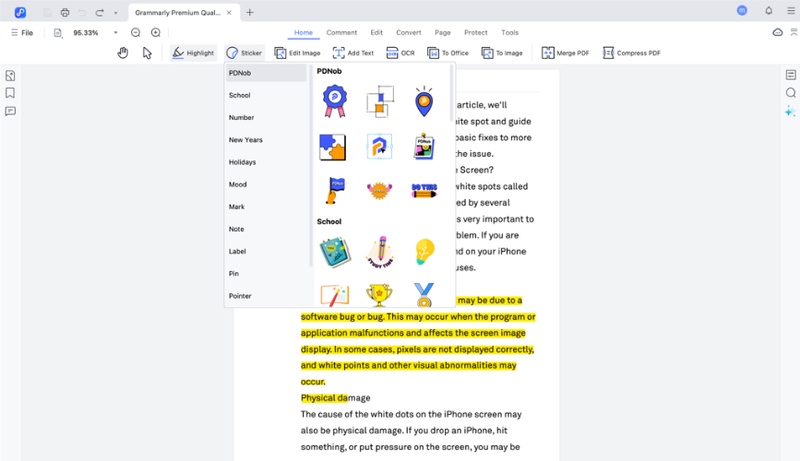Add a new tab with plus button
The image size is (800, 461).
pos(249,12)
